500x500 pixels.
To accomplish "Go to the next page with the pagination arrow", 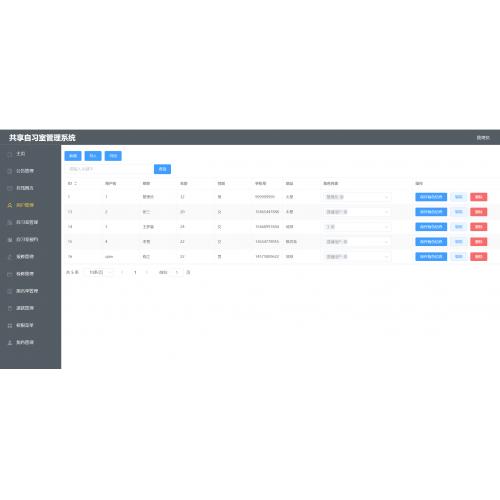I will point(147,272).
